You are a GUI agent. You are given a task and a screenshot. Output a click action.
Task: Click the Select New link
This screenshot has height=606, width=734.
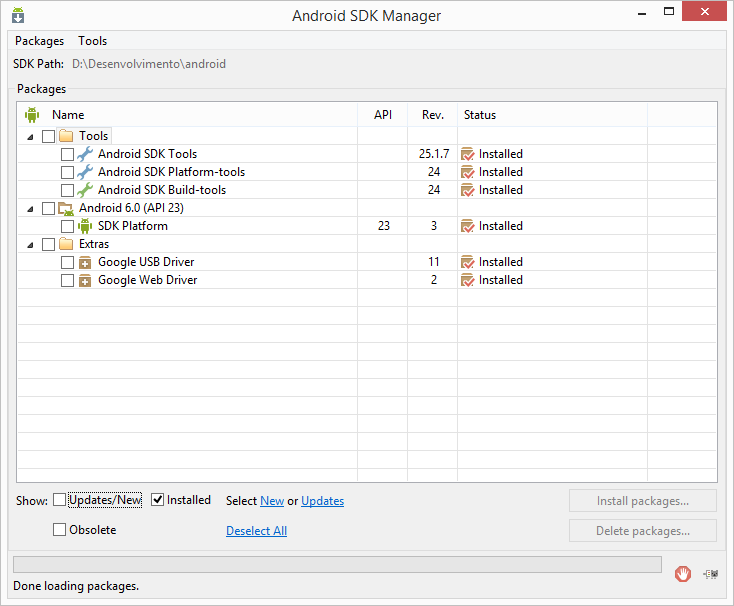tap(271, 501)
